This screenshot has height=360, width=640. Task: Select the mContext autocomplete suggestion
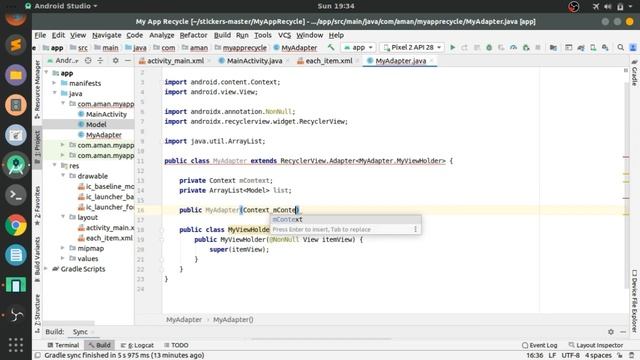345,220
